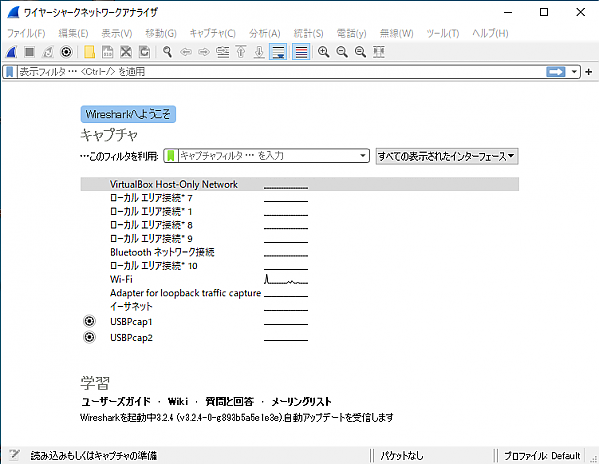This screenshot has width=599, height=464.
Task: Close the capture file icon
Action: (x=126, y=52)
